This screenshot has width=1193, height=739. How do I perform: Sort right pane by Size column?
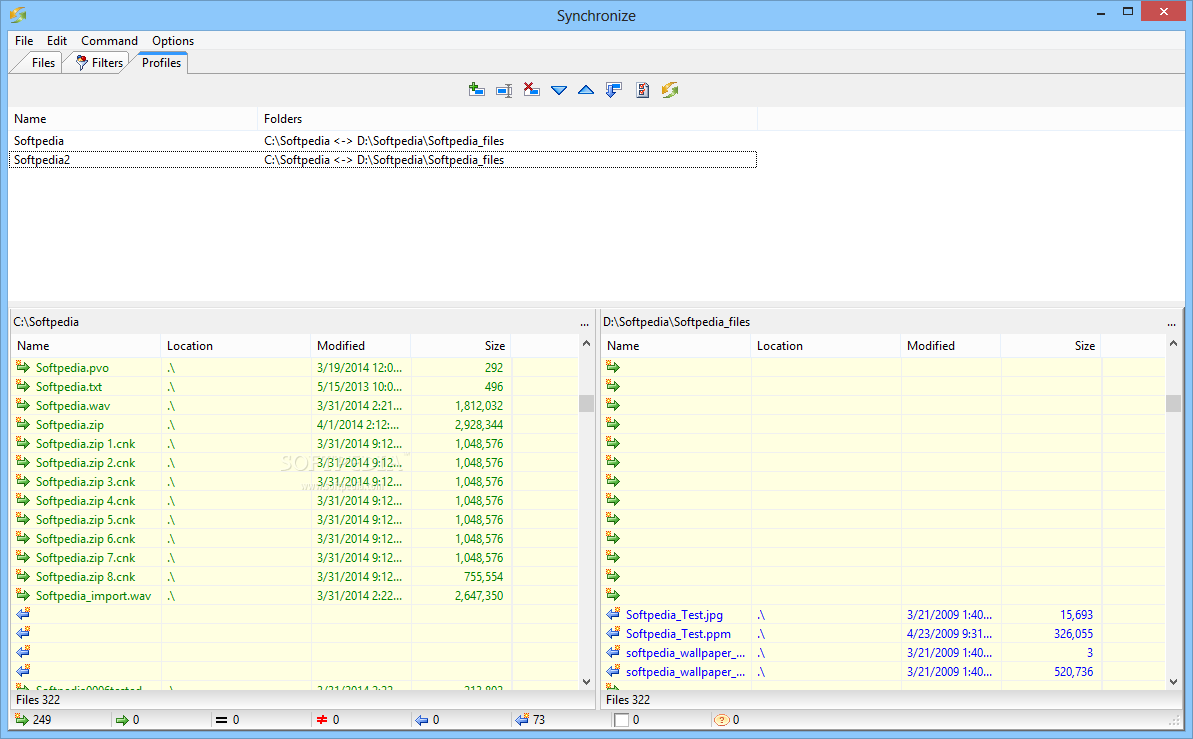tap(1051, 346)
